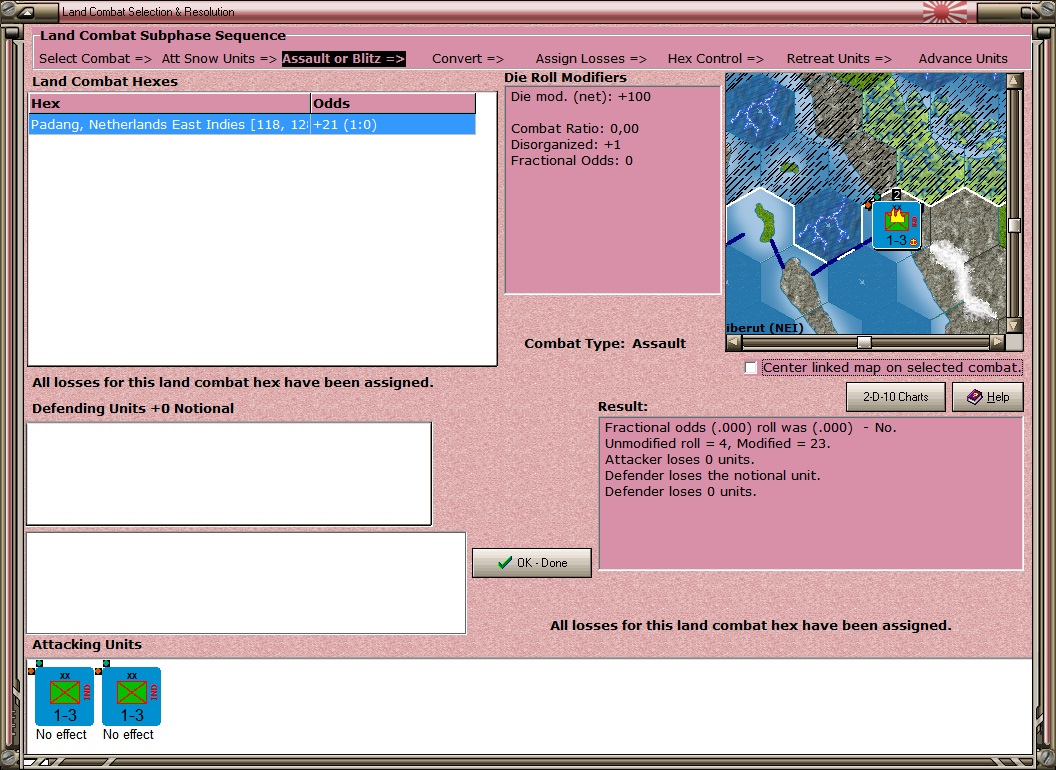Click the Disorganized: +1 modifier line

tap(566, 145)
